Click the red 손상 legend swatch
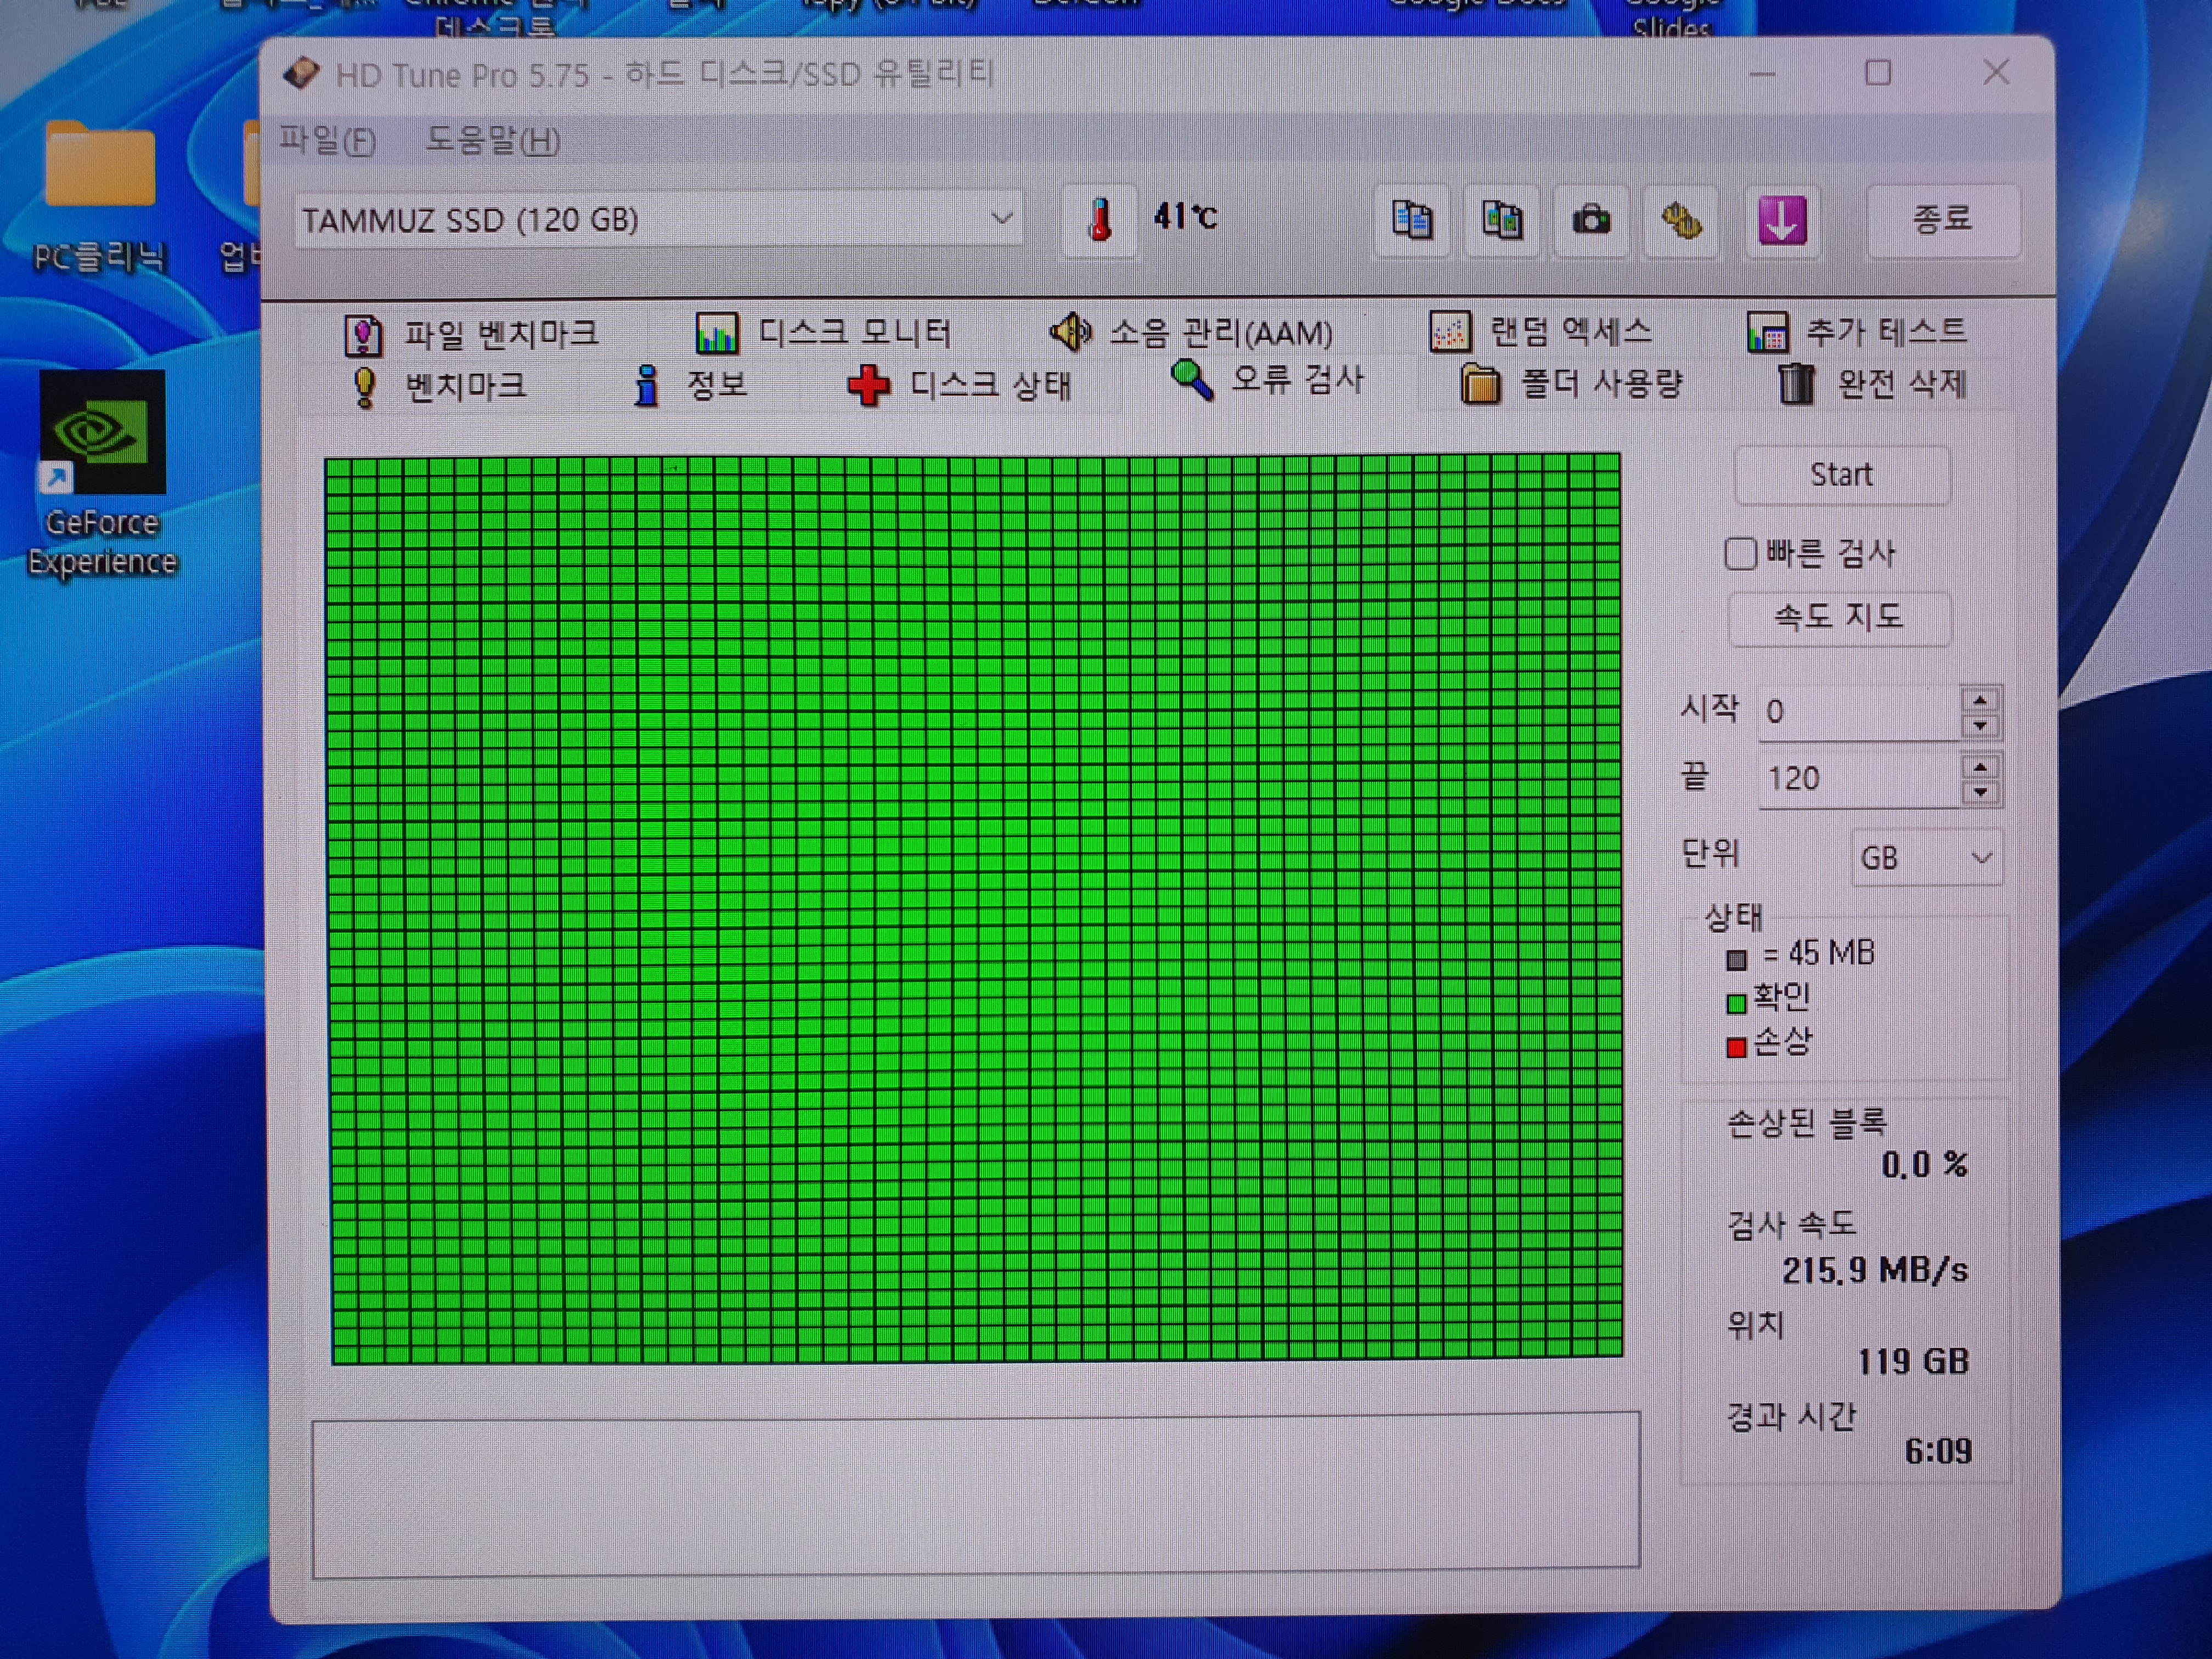This screenshot has height=1659, width=2212. 1736,1047
